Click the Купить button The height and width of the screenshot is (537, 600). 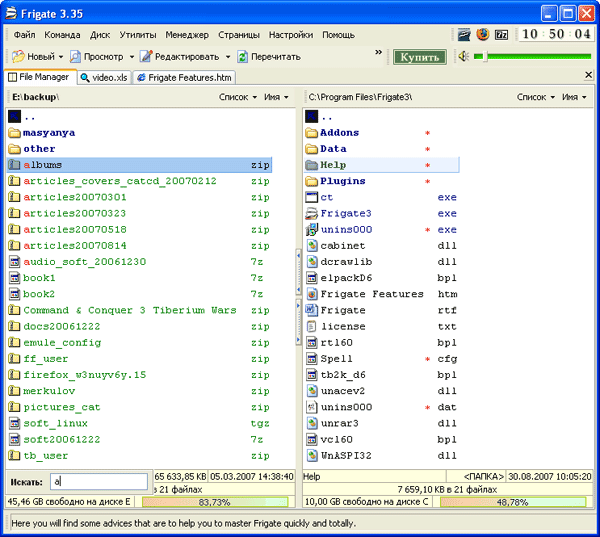[419, 57]
